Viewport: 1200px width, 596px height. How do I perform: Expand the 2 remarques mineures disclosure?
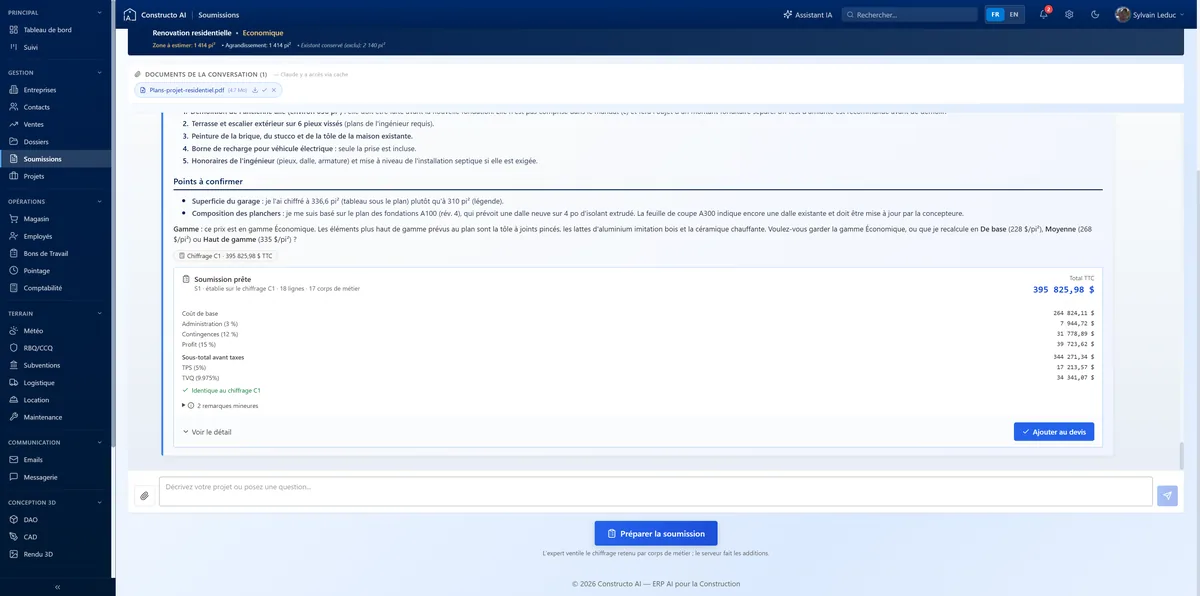coord(220,405)
